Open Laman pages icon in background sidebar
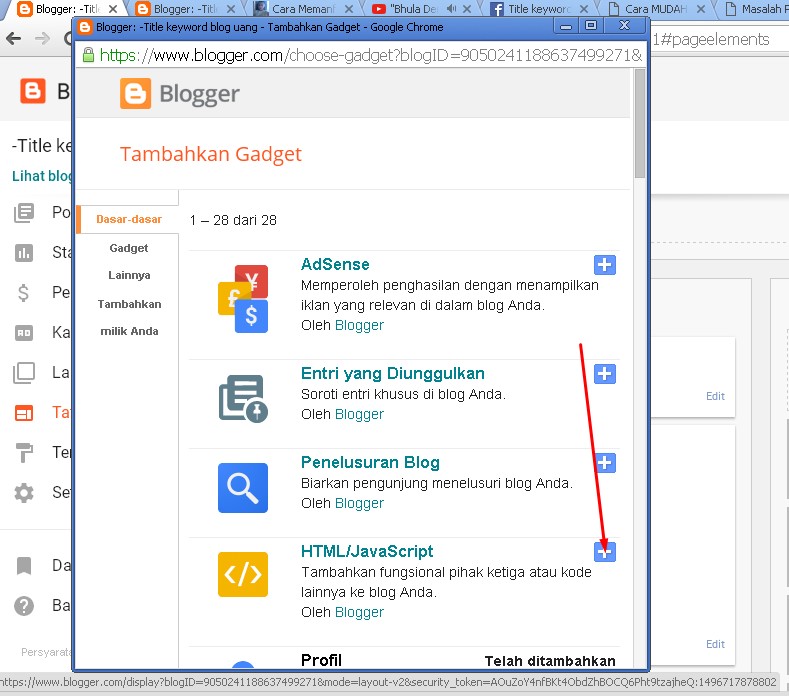The width and height of the screenshot is (789, 696). [x=24, y=373]
